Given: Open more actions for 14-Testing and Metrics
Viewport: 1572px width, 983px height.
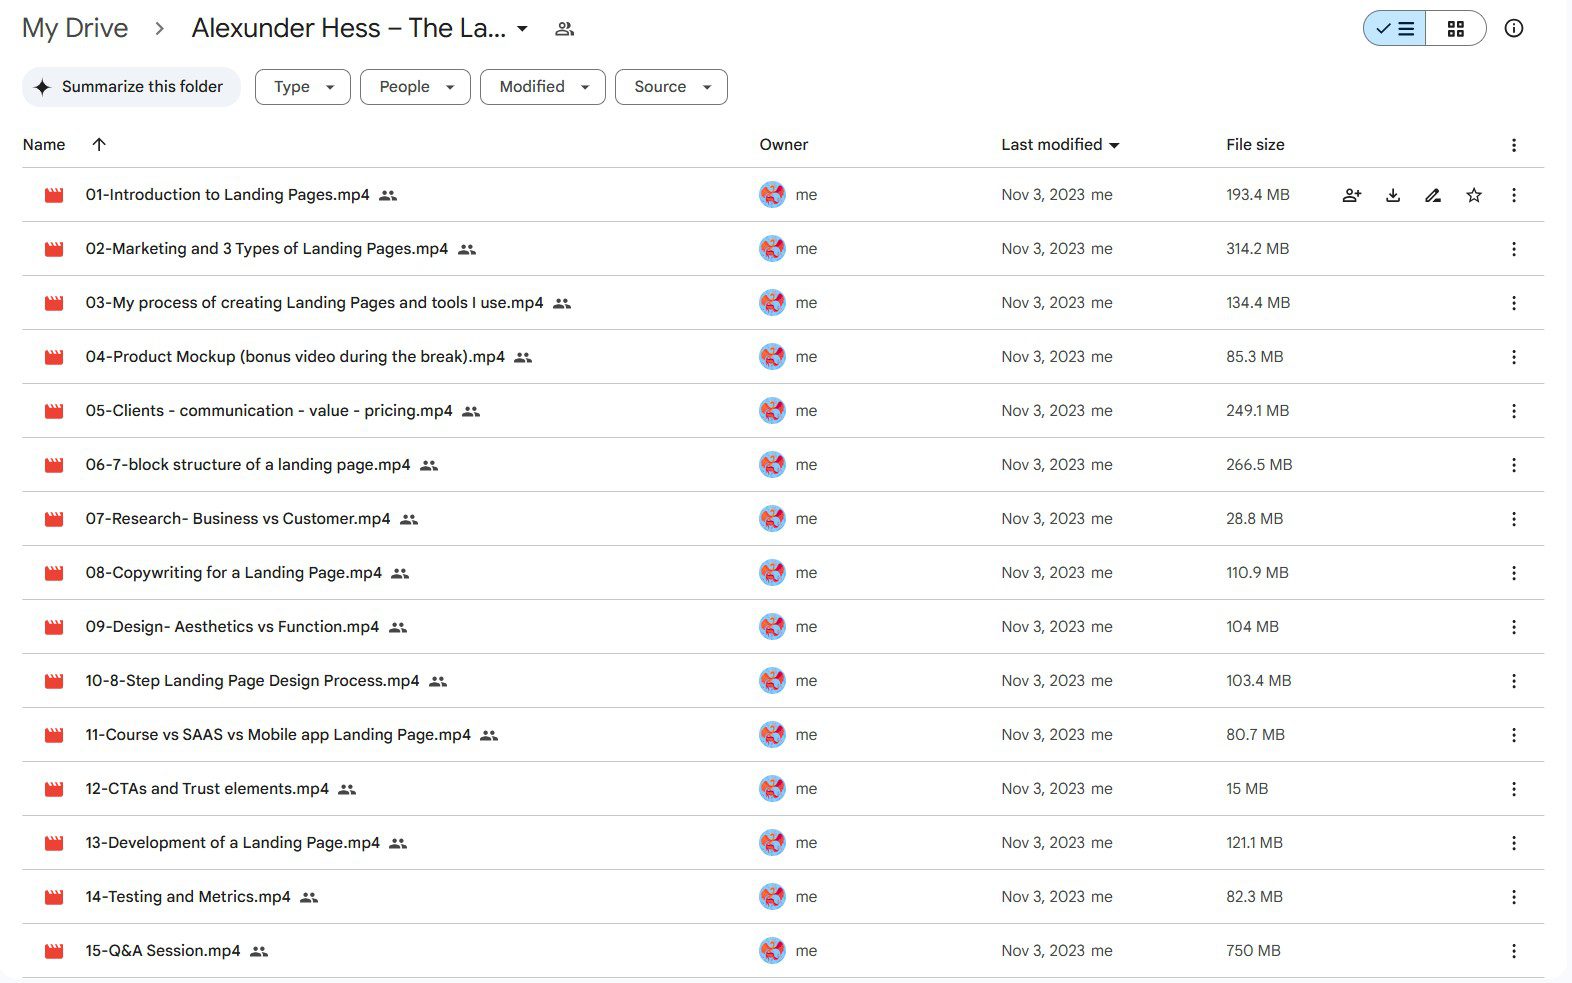Looking at the screenshot, I should [1514, 897].
